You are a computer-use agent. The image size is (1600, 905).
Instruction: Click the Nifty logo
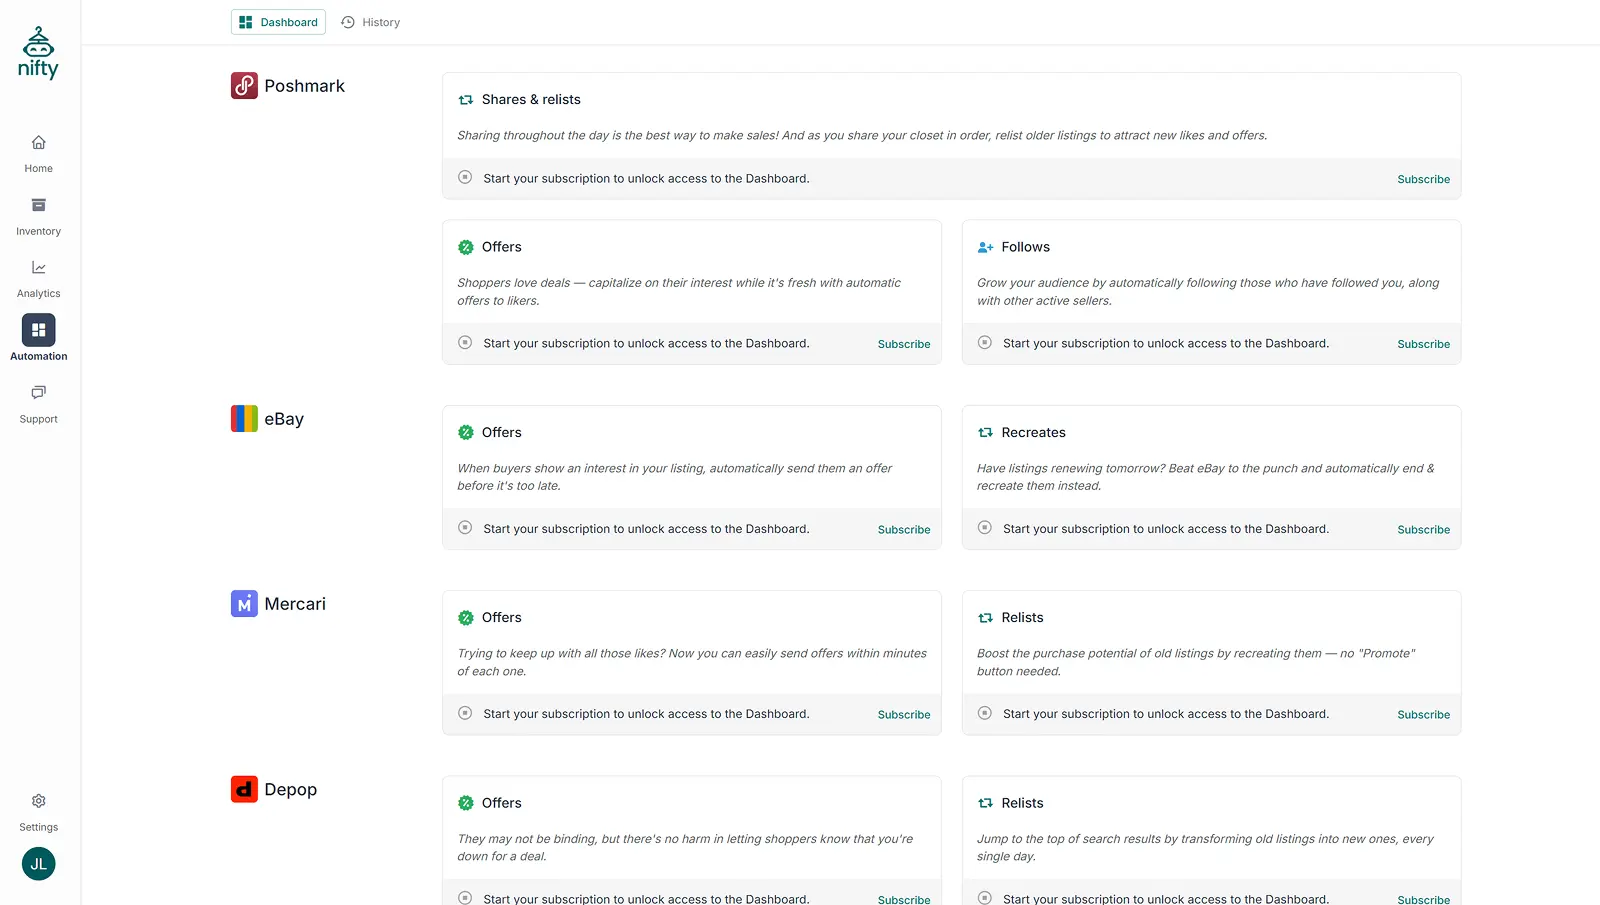point(38,53)
